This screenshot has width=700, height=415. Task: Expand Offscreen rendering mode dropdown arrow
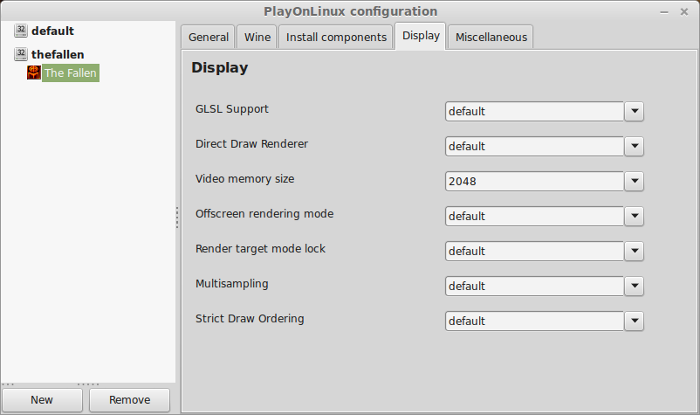(x=634, y=216)
